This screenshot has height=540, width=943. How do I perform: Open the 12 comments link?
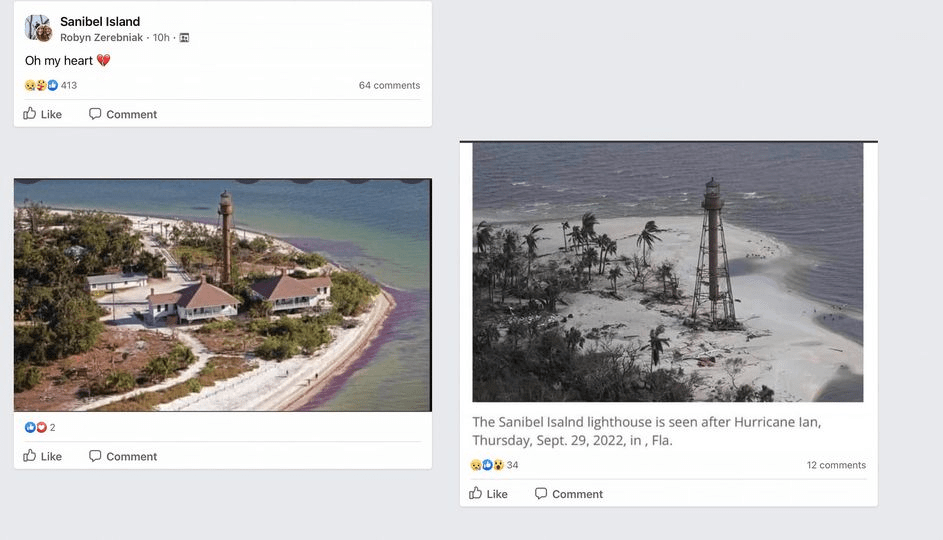tap(836, 465)
